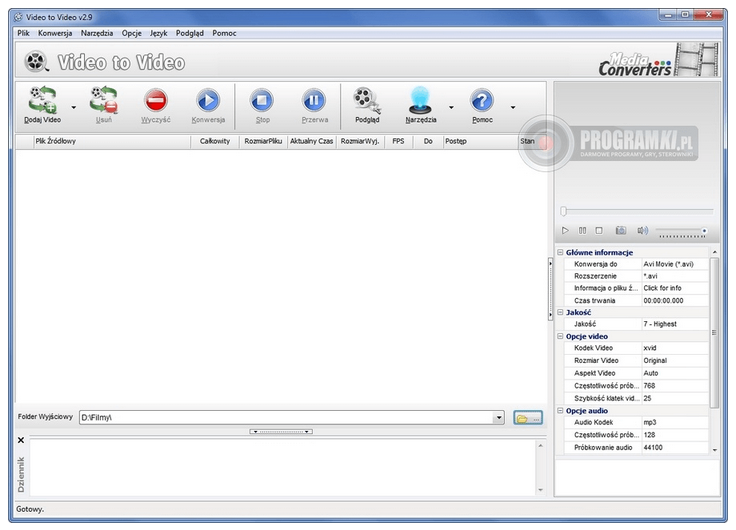Screen dimensions: 736x530
Task: Select the video bitrate 768 value
Action: click(675, 386)
